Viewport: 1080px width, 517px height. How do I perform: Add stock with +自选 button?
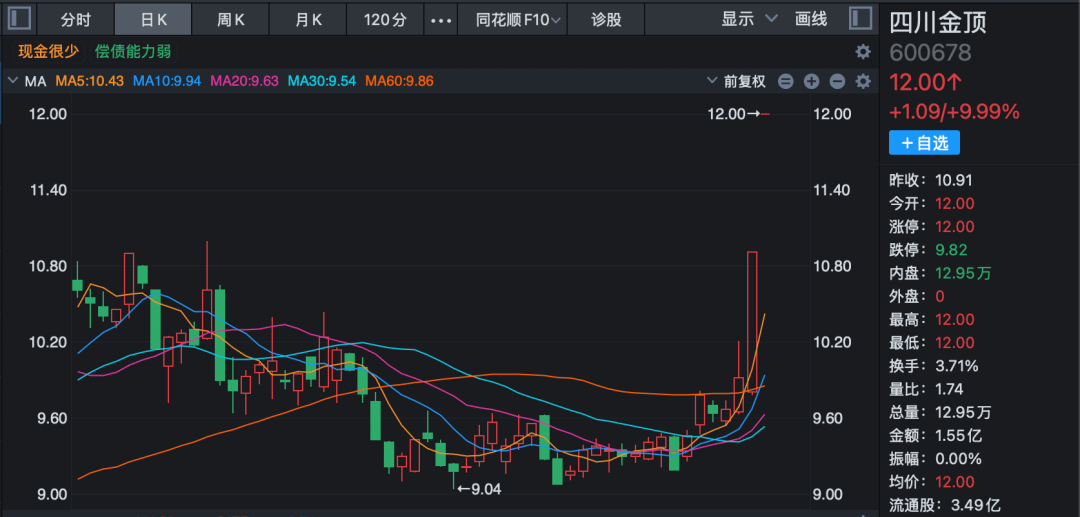pos(924,143)
